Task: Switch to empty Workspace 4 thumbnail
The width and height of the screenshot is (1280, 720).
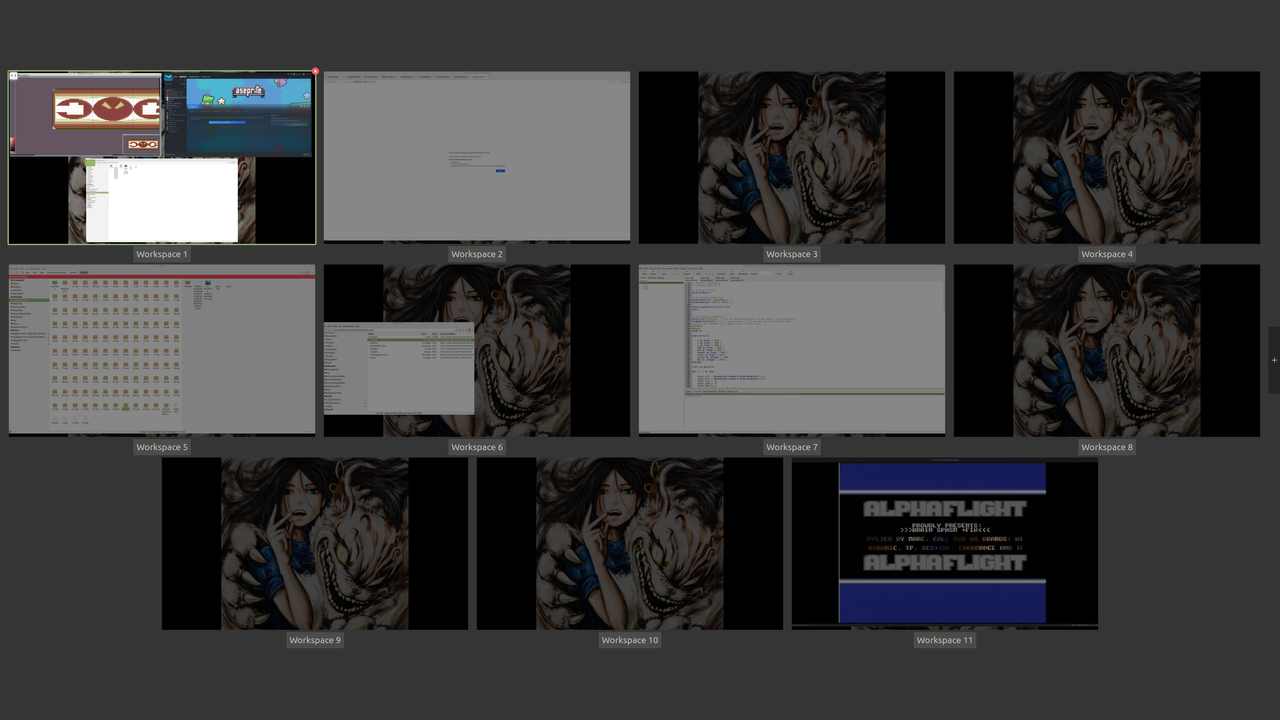Action: tap(1107, 157)
